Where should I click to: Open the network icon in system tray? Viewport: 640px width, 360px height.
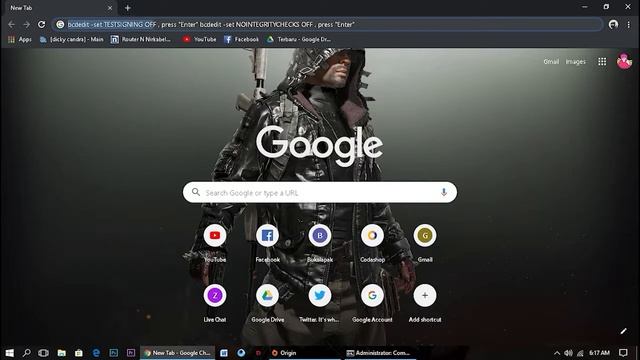[580, 353]
